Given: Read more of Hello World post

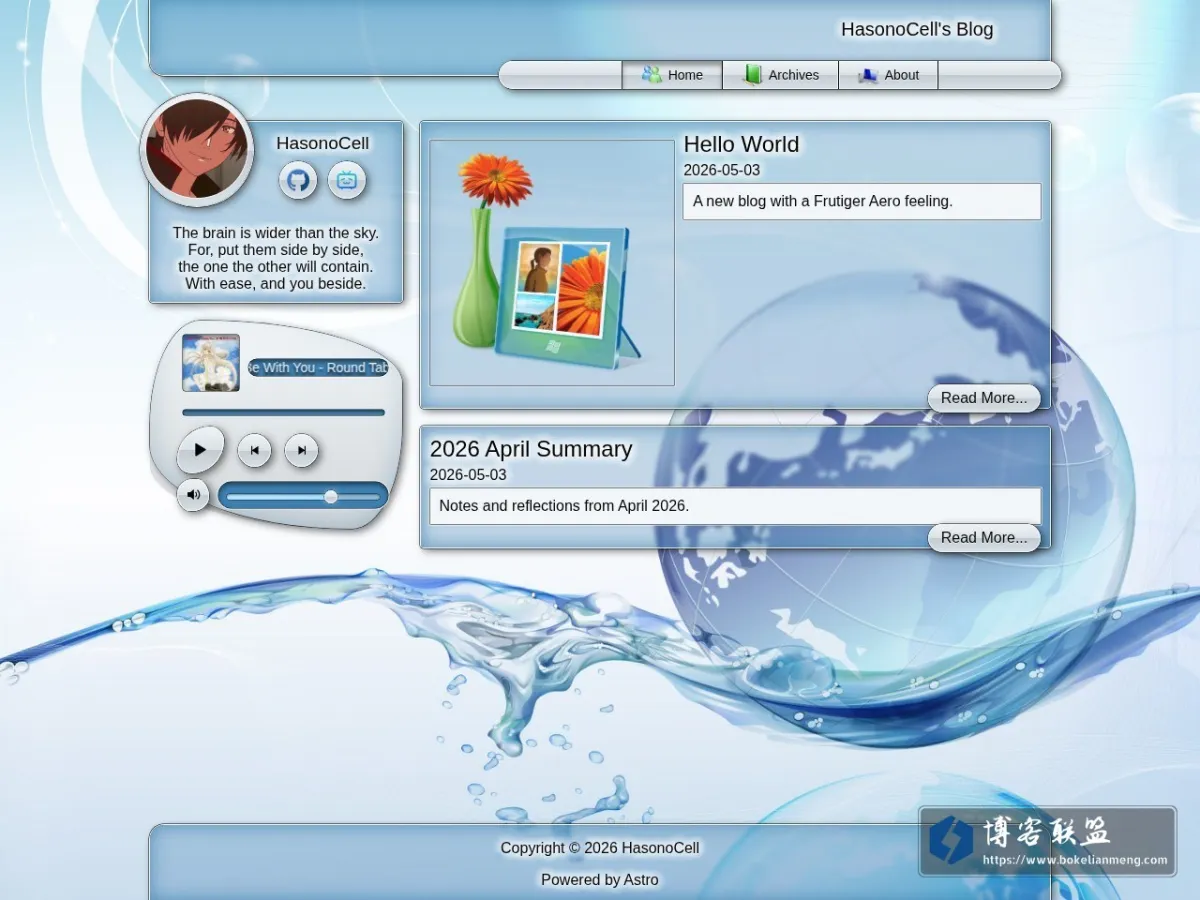Looking at the screenshot, I should 984,398.
